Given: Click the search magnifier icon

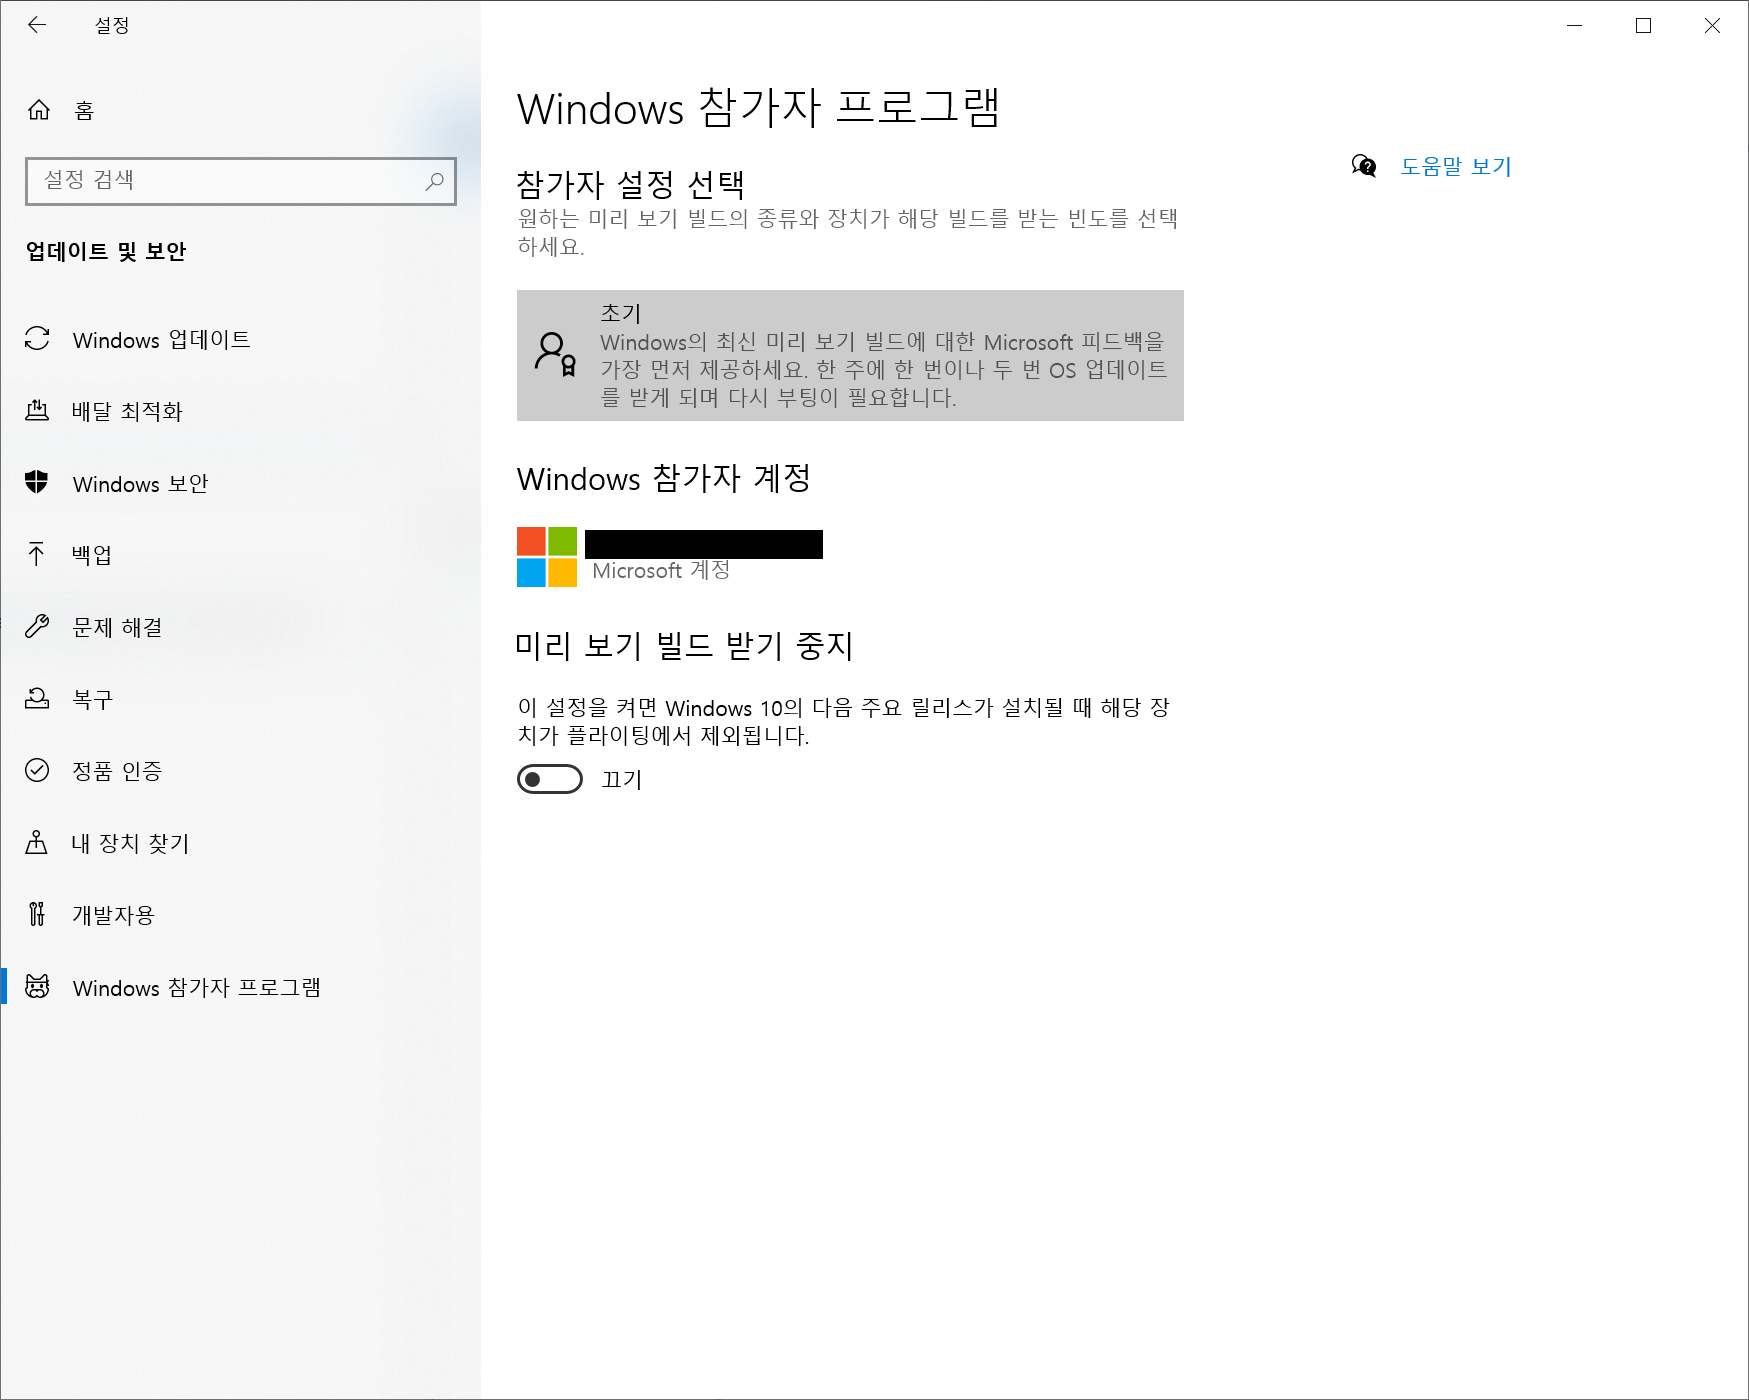Looking at the screenshot, I should 434,181.
